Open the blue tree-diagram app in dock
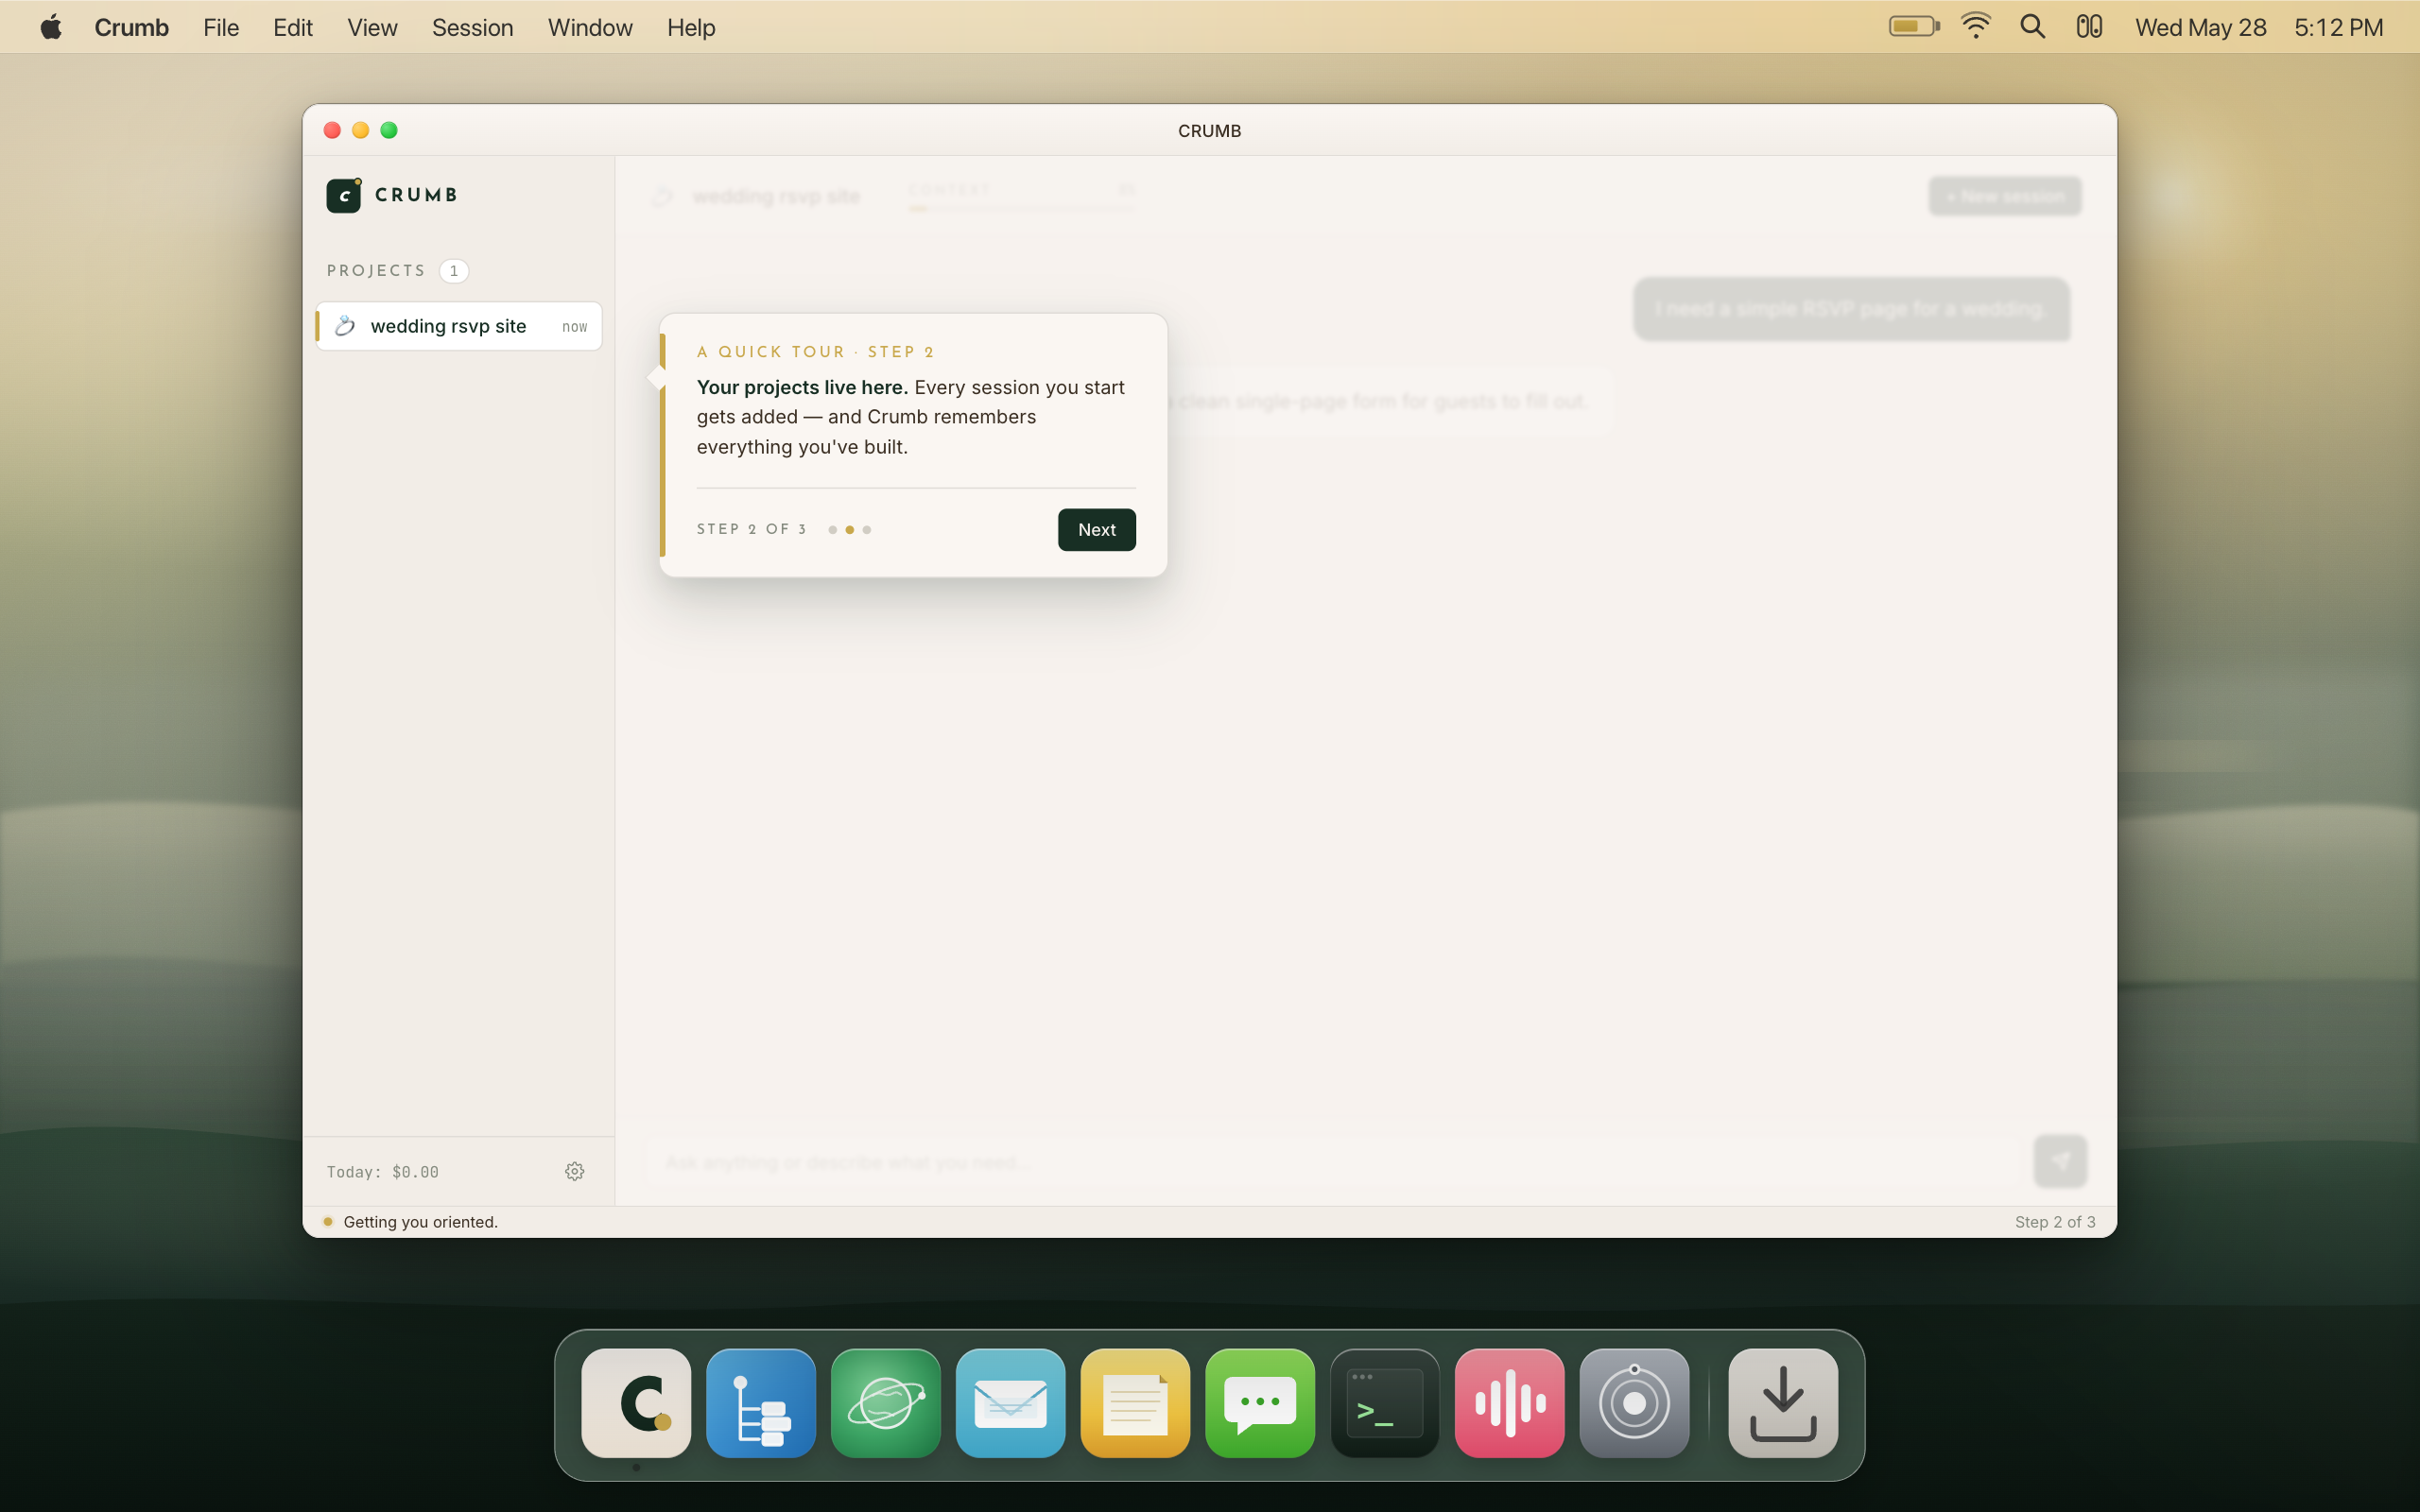 pyautogui.click(x=761, y=1403)
